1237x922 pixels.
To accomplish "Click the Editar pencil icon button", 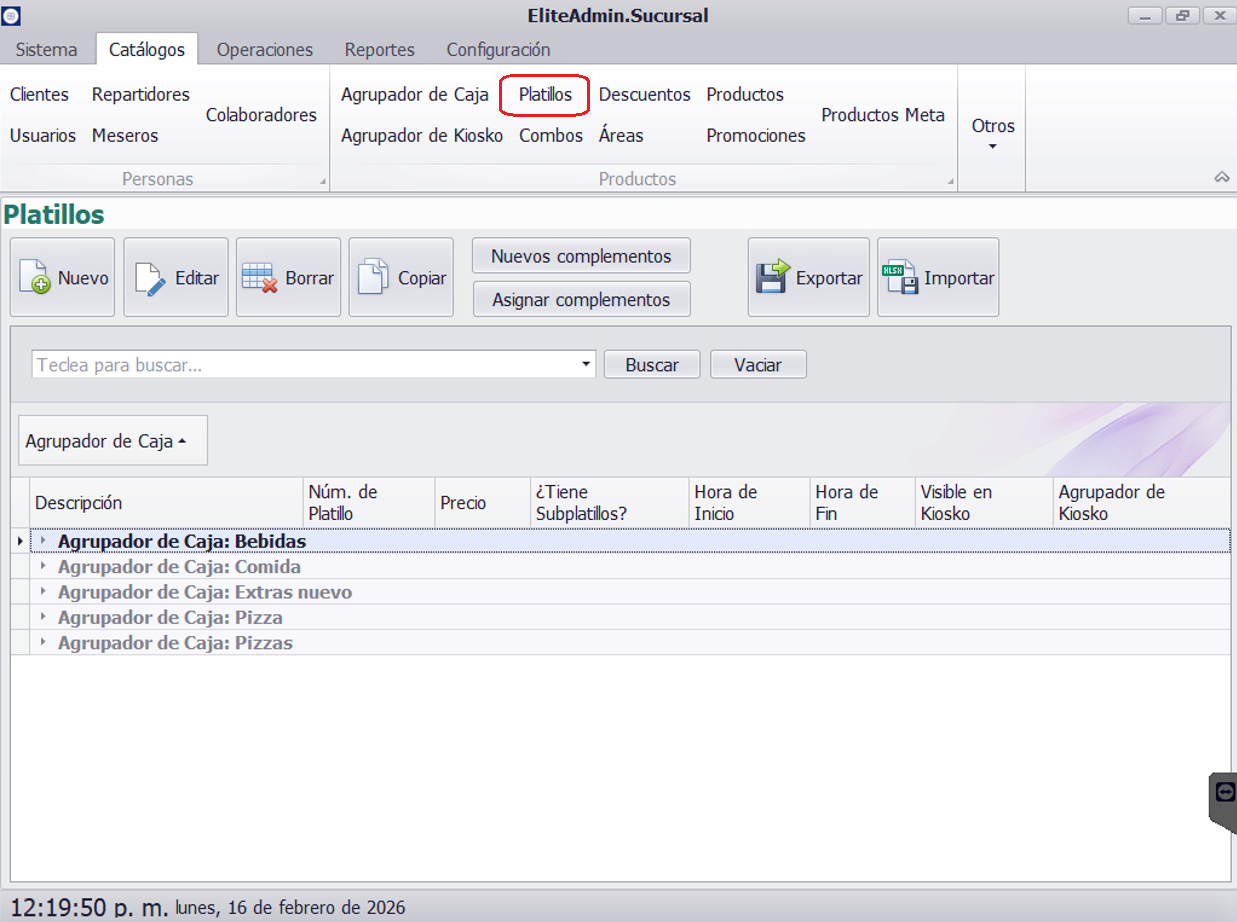I will (x=175, y=278).
